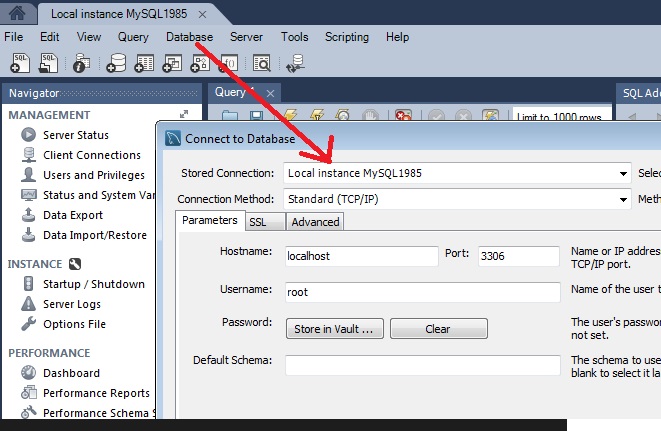This screenshot has width=661, height=431.
Task: Open Data Import/Restore in Navigator
Action: point(95,235)
